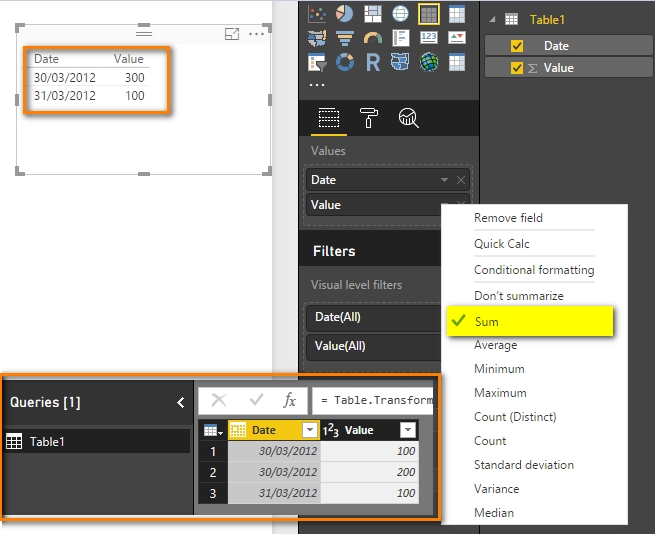Open the Date column filter dropdown
This screenshot has height=534, width=655.
[x=310, y=430]
